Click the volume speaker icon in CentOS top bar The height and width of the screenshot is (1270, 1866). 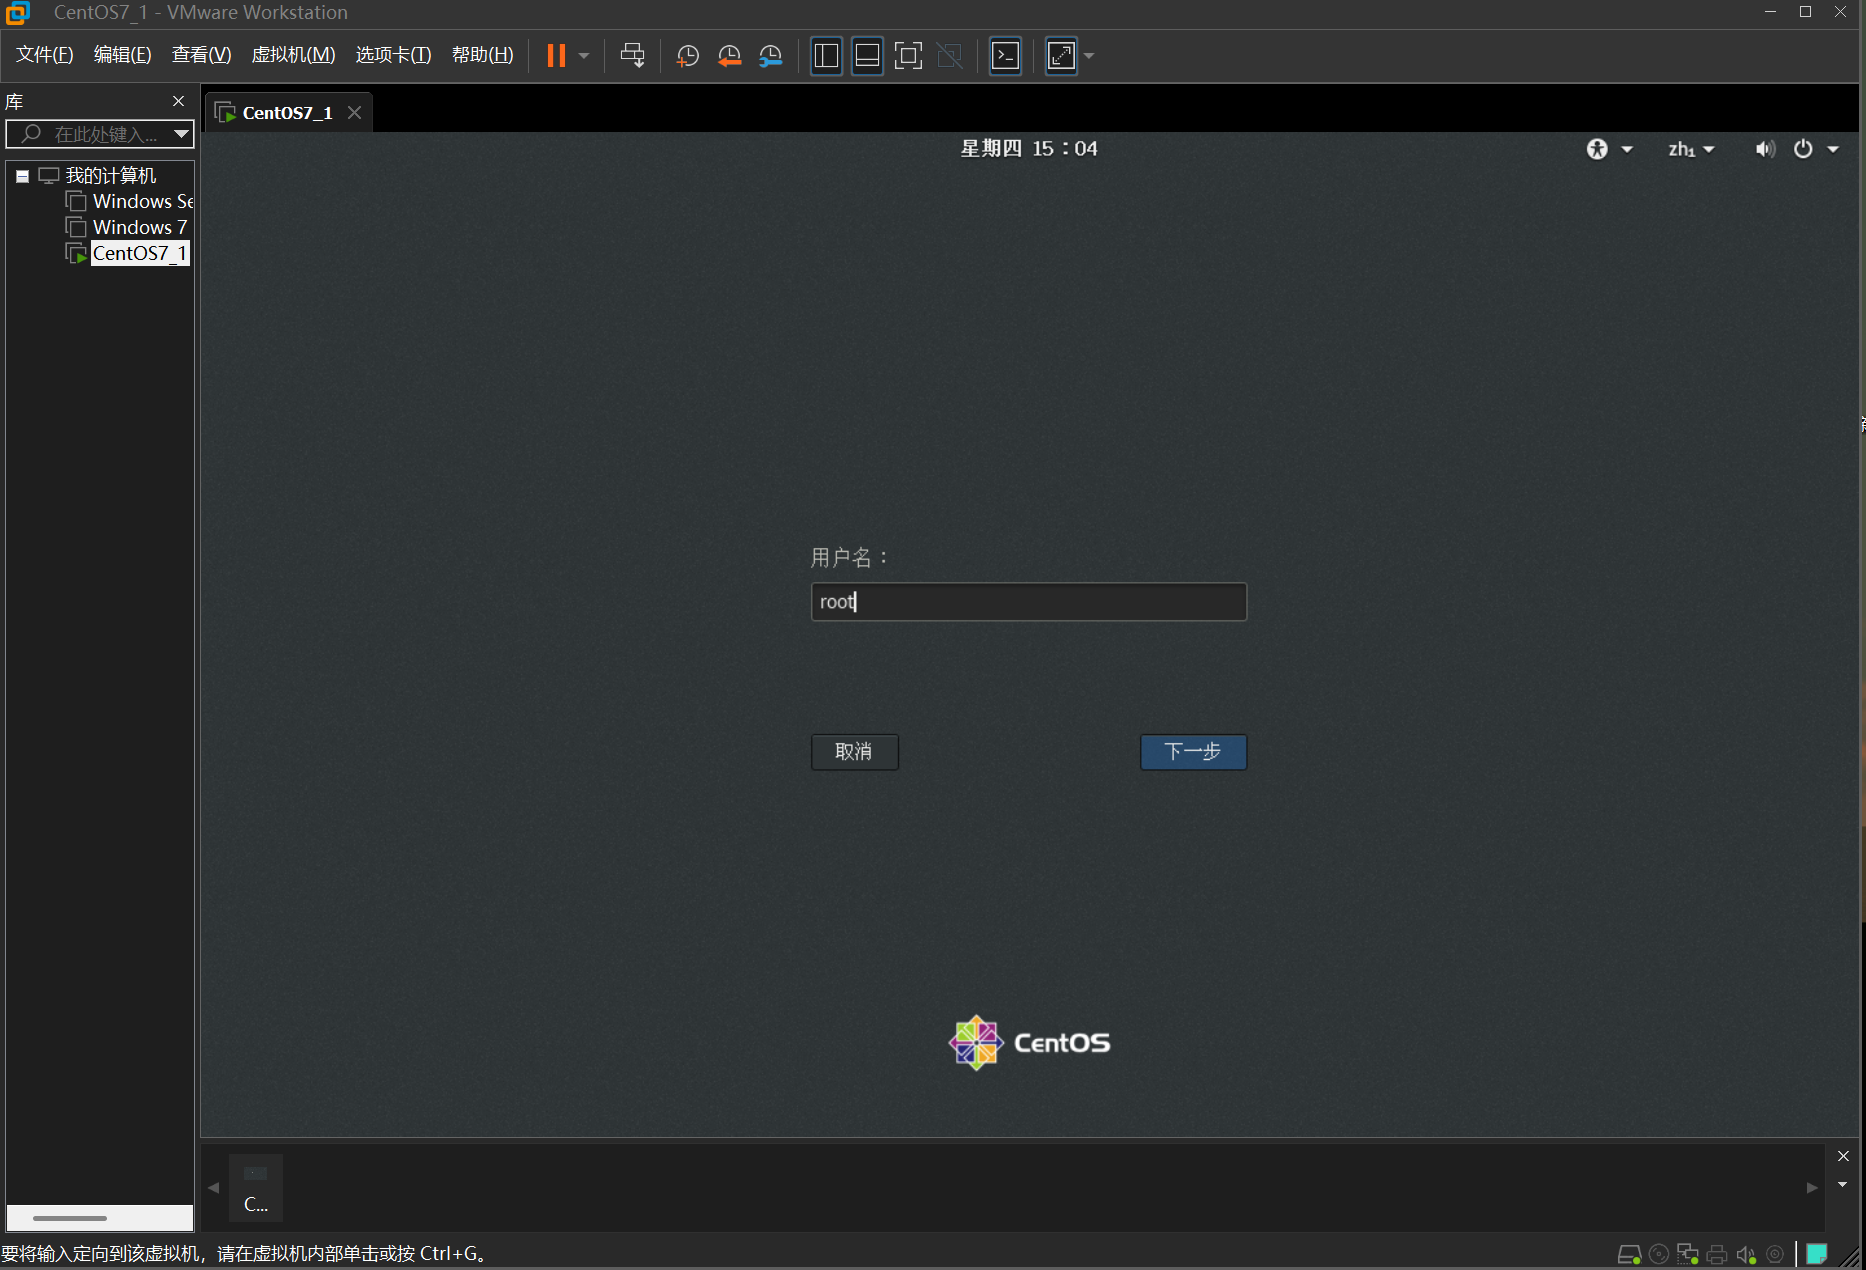click(1765, 149)
